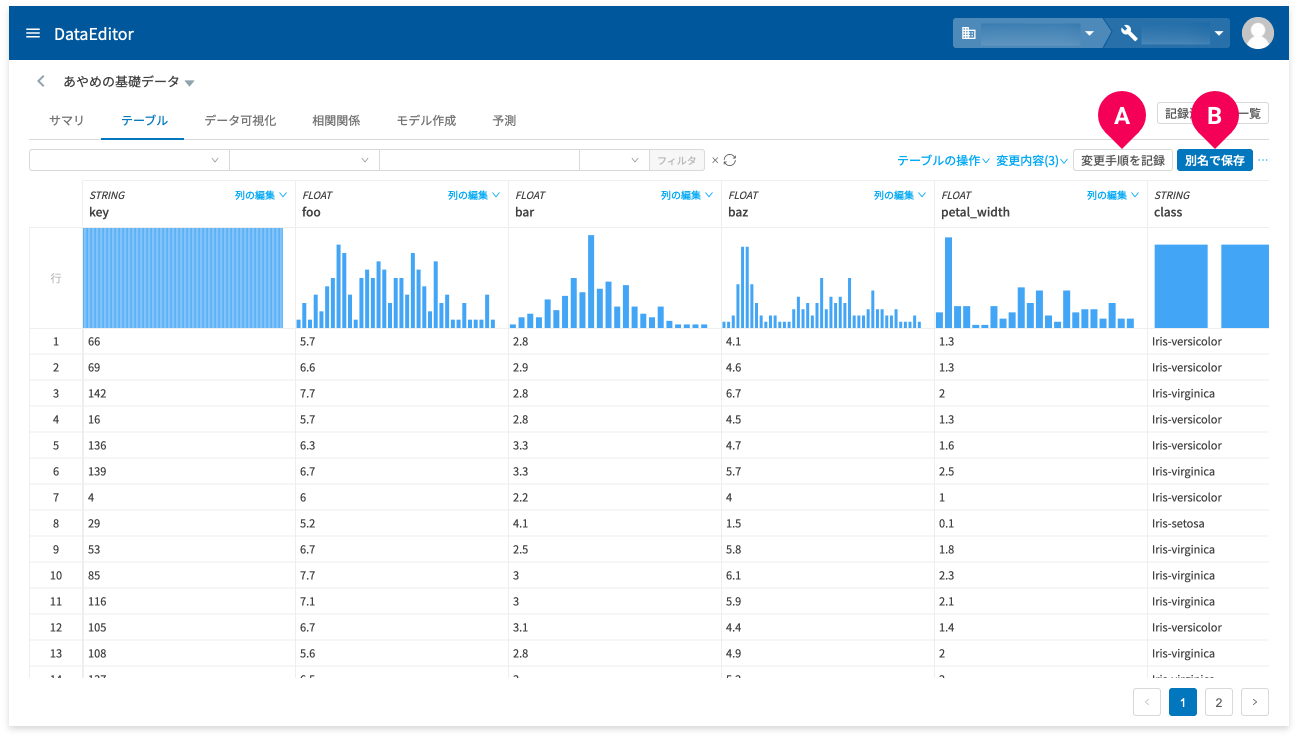
Task: Click key value 66 in row 1
Action: click(94, 341)
